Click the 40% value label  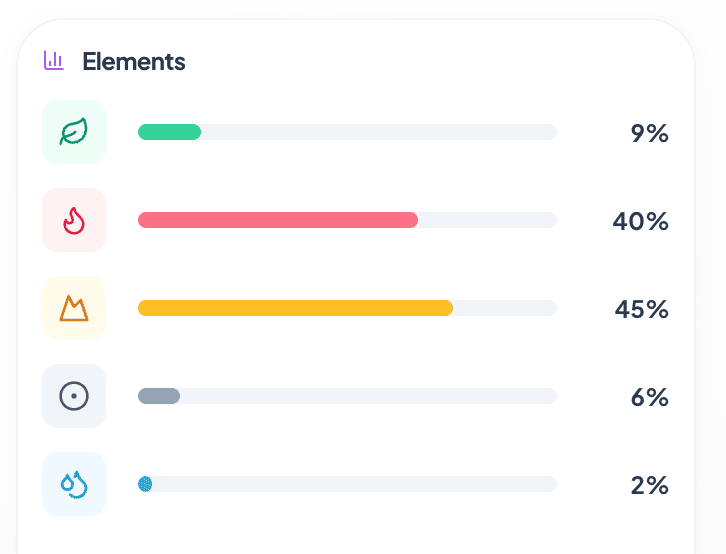coord(640,221)
